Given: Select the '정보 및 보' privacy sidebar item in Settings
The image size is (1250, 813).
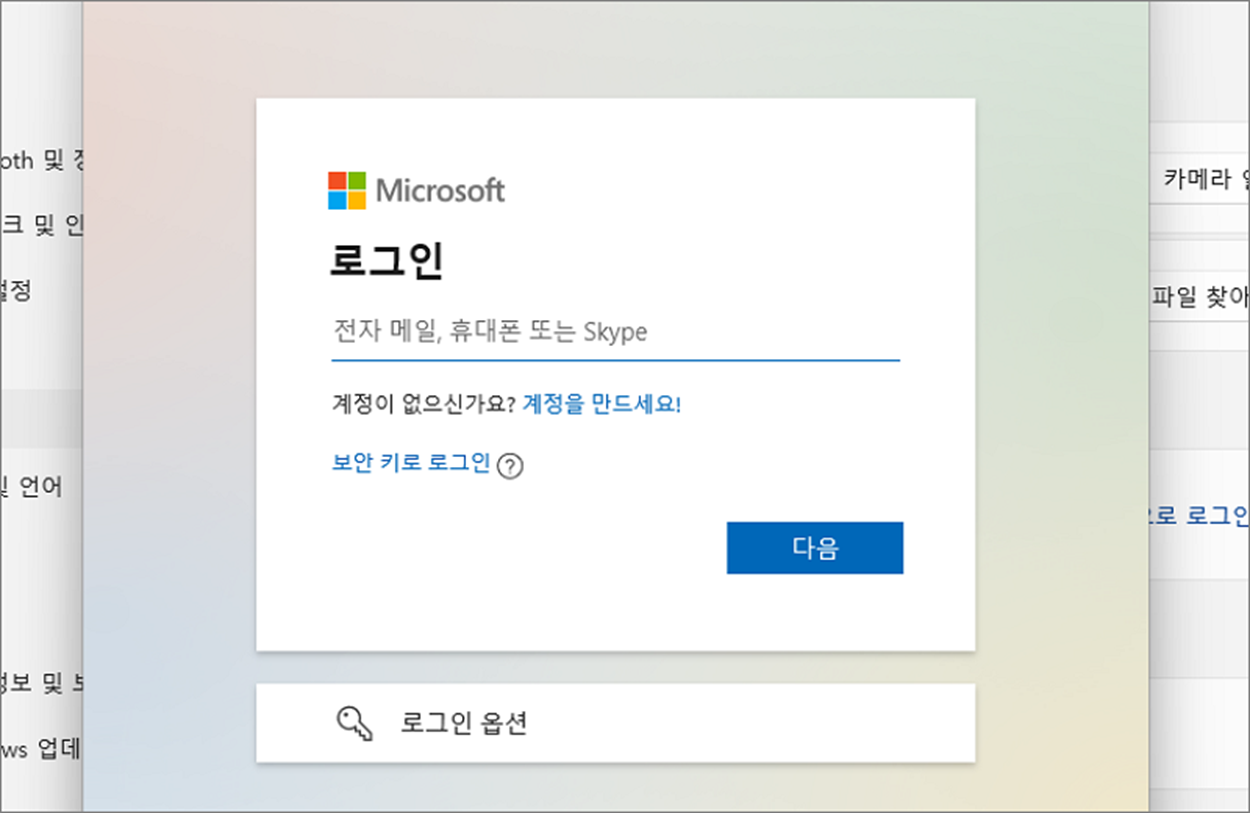Looking at the screenshot, I should [40, 684].
